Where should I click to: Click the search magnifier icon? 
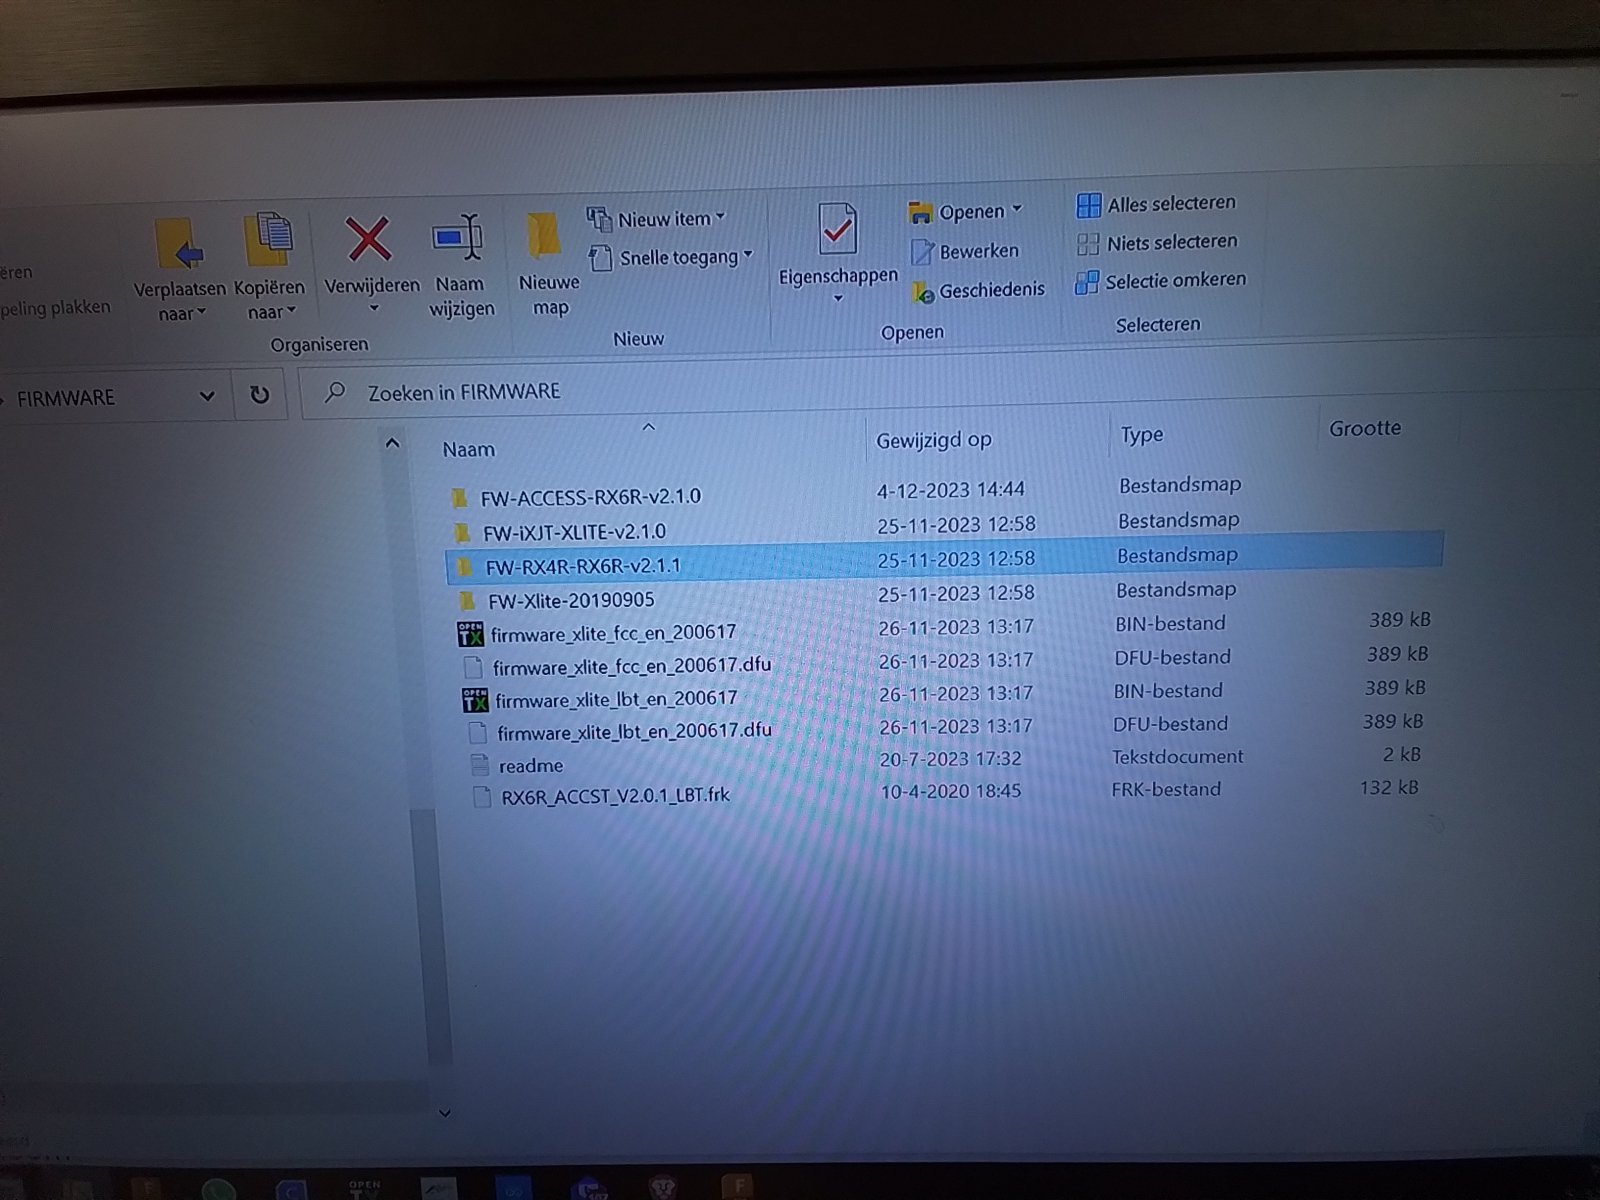[x=335, y=392]
